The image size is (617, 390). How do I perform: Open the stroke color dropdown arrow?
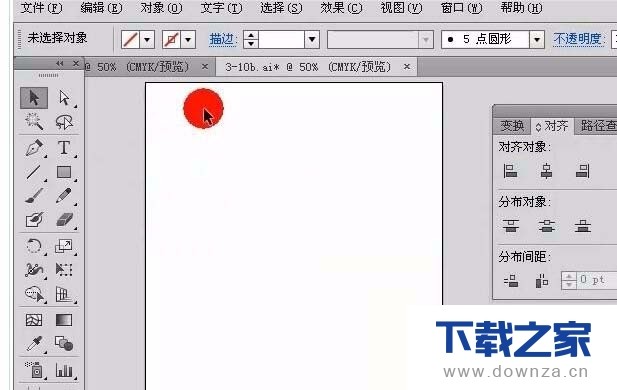coord(188,40)
